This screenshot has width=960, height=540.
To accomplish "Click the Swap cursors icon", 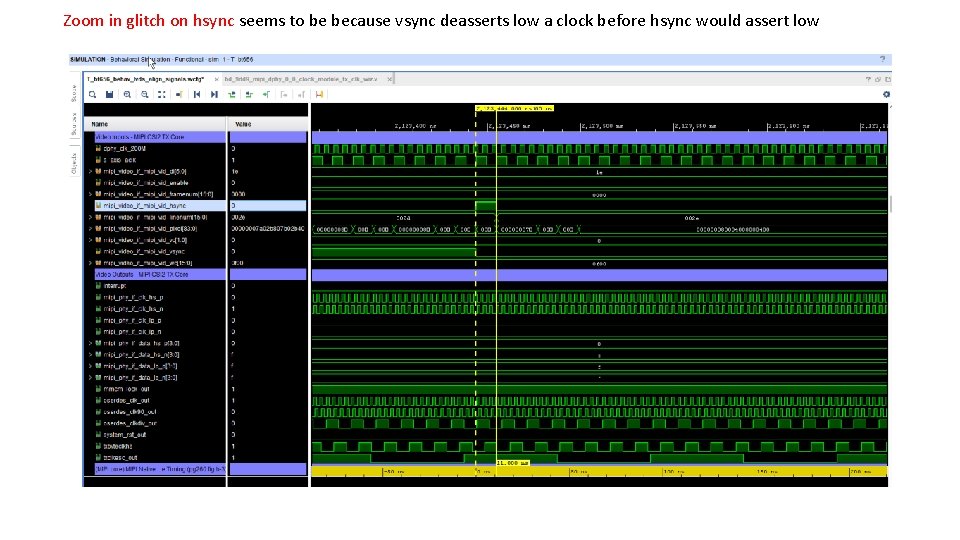I will 319,94.
